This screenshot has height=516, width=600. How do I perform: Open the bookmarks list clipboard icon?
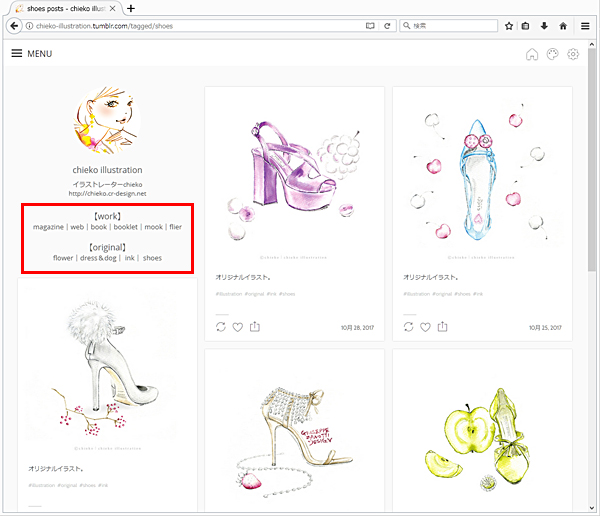(x=525, y=26)
